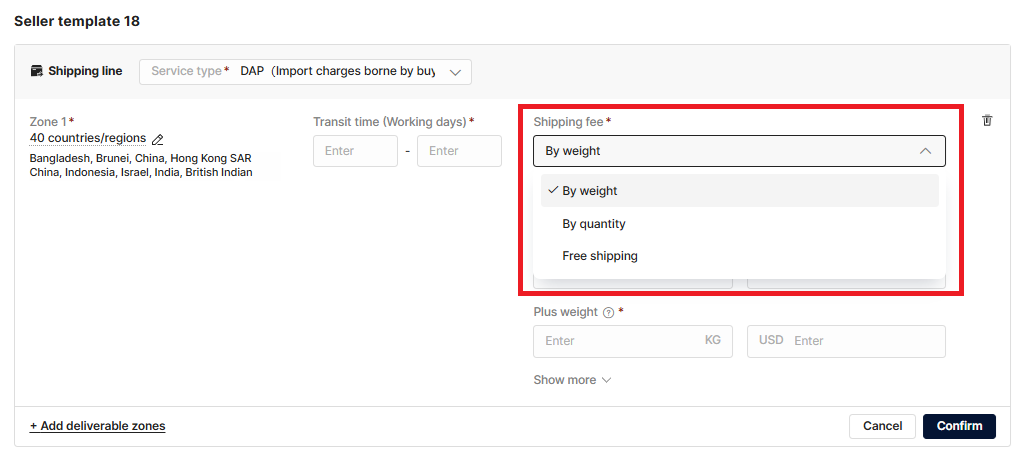Click the Service type dropdown chevron arrow
The width and height of the screenshot is (1018, 450).
pyautogui.click(x=456, y=72)
